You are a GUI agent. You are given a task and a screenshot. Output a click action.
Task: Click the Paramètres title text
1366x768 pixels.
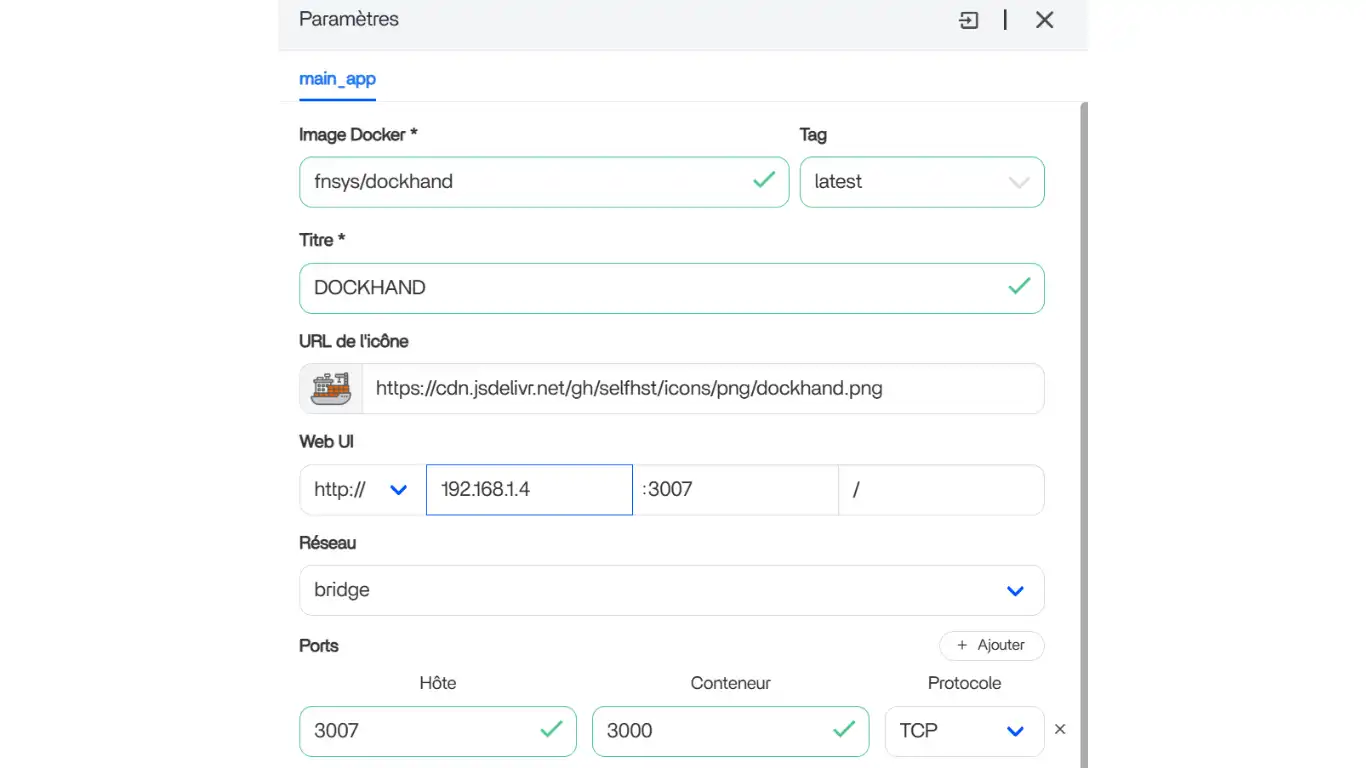[349, 19]
